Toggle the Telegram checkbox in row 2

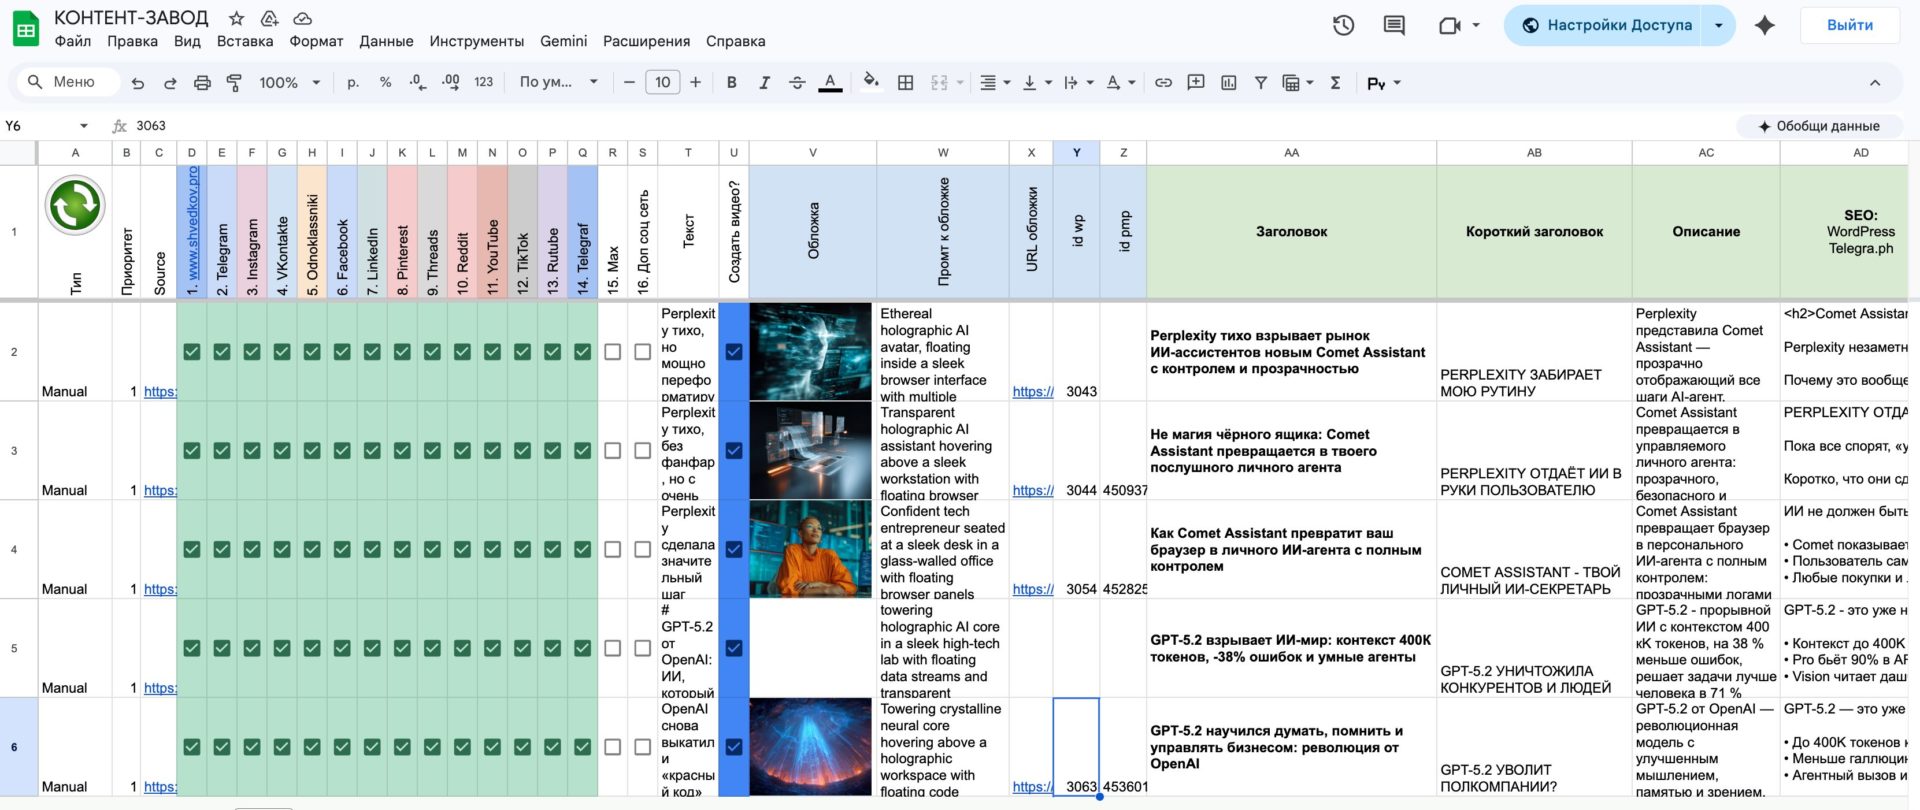click(x=222, y=352)
